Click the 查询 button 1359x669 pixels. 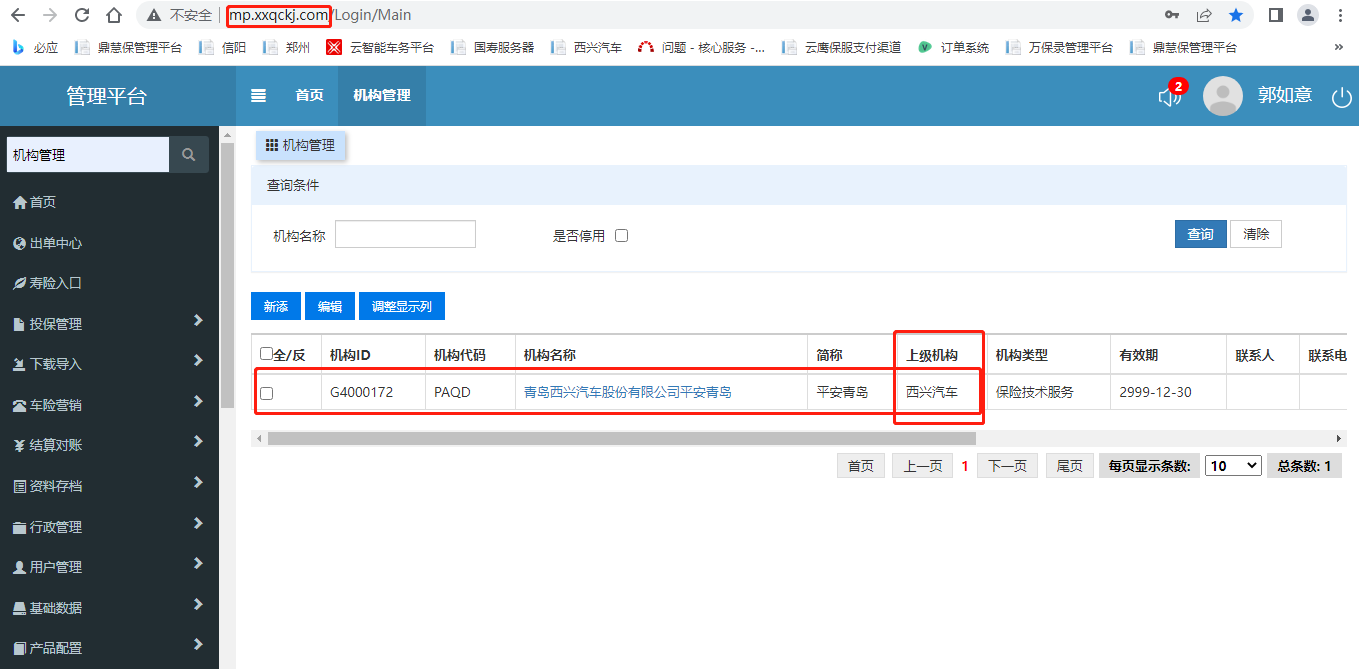point(1200,234)
